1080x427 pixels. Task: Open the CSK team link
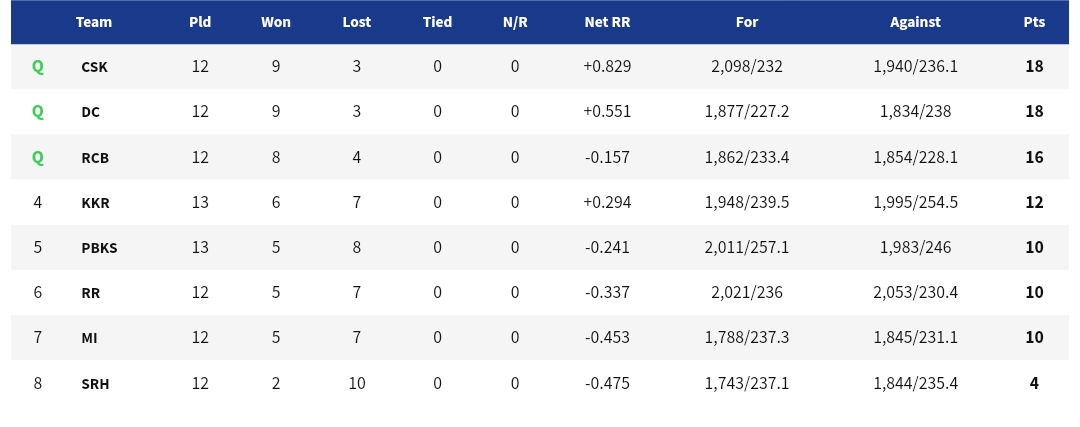(94, 67)
